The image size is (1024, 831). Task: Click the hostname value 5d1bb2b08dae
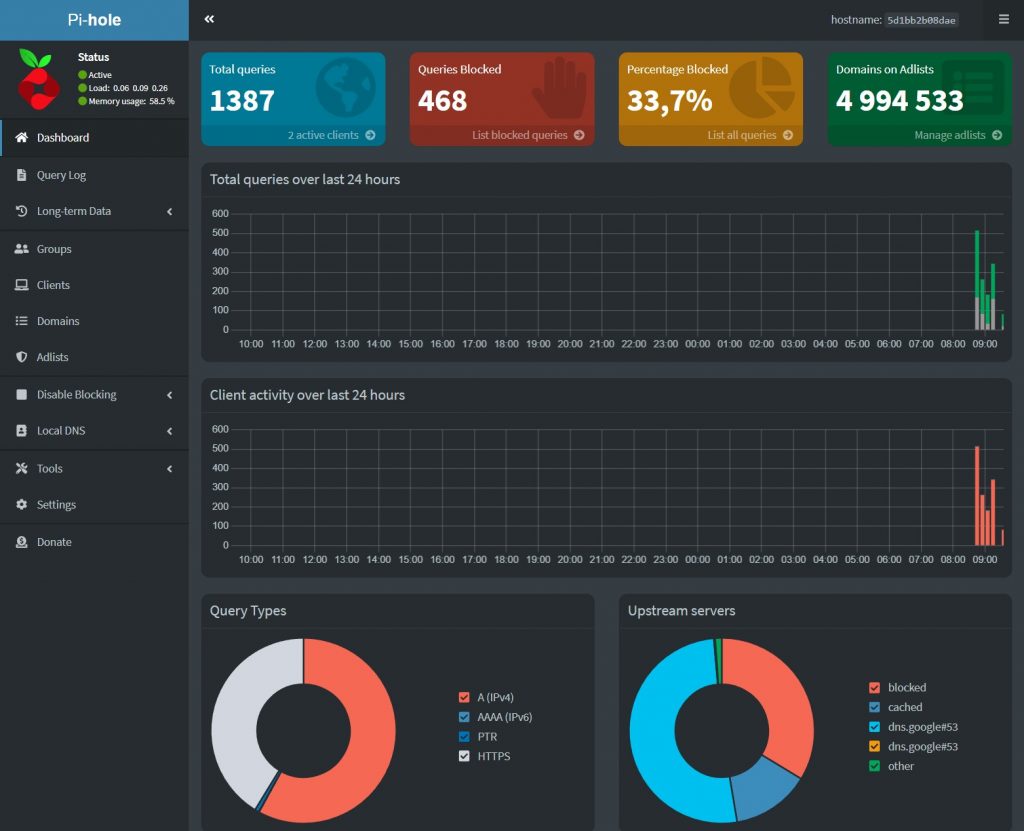pos(921,20)
